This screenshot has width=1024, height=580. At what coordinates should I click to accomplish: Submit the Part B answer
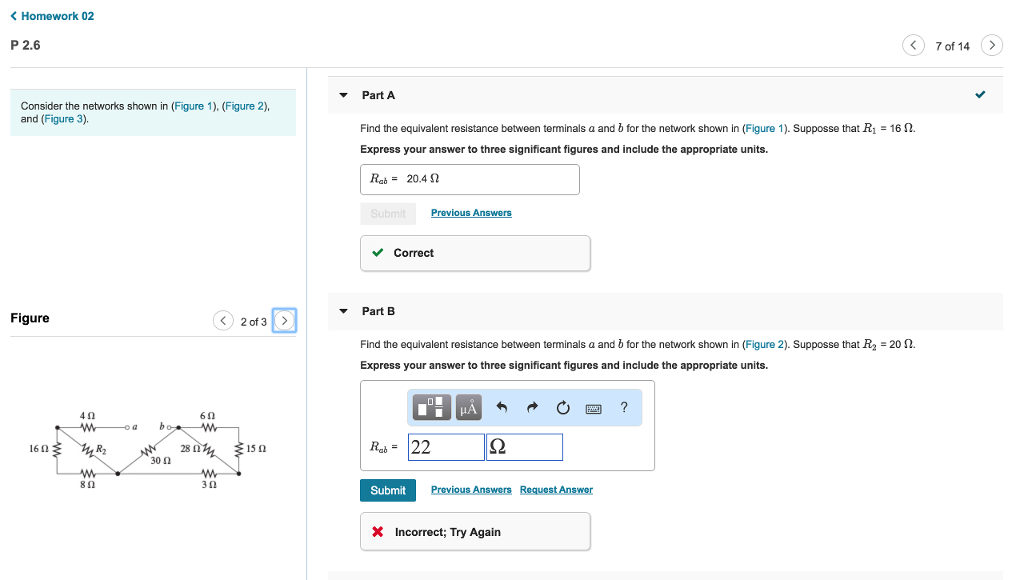pos(387,490)
